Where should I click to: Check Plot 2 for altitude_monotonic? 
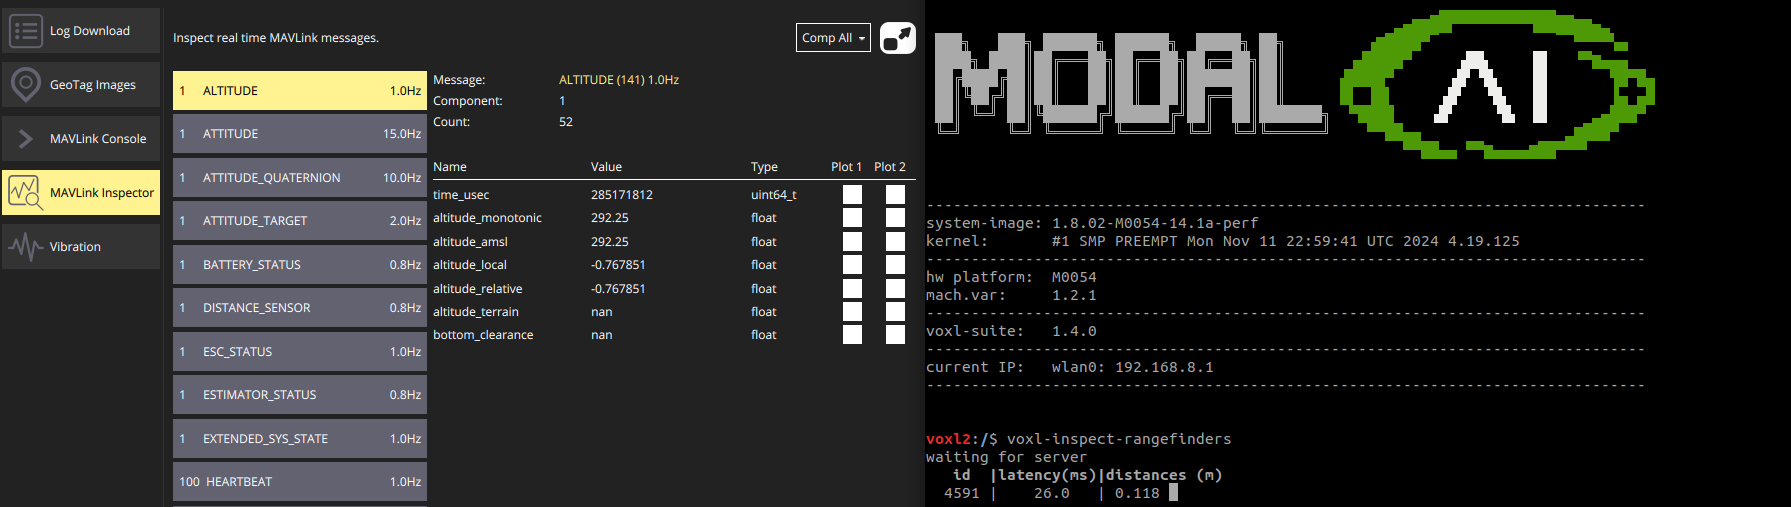(x=895, y=218)
